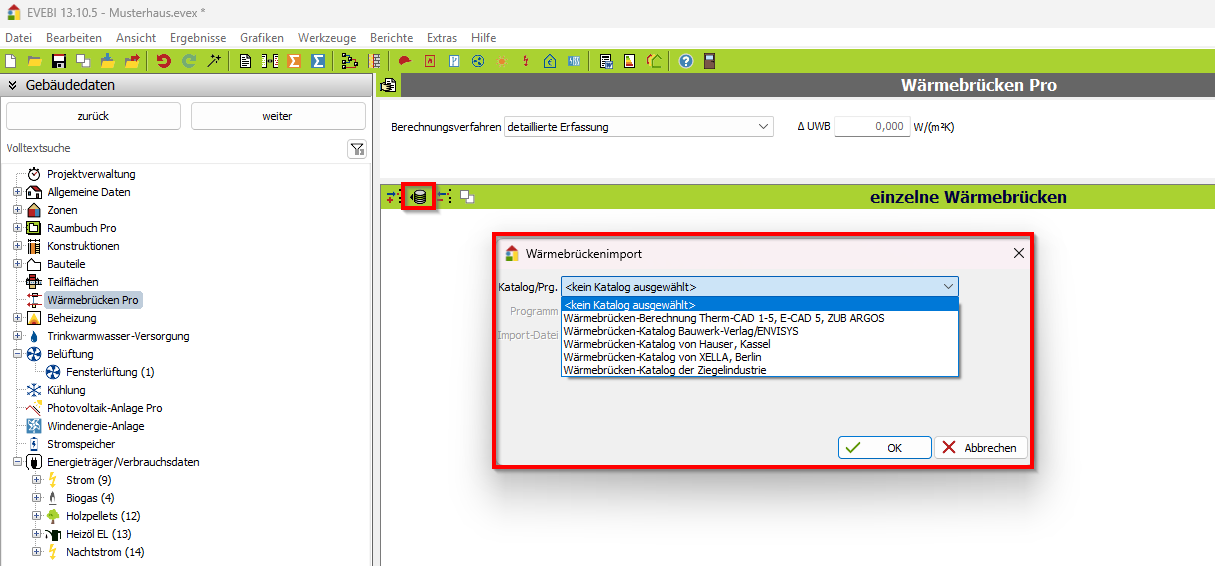
Task: Open the Berichte menu
Action: coord(391,37)
